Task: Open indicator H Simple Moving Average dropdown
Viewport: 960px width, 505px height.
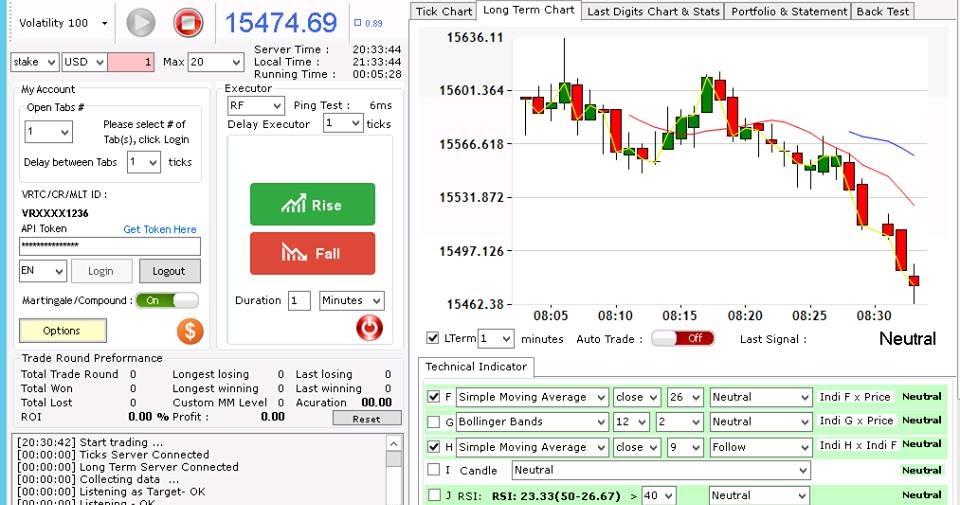Action: [532, 447]
